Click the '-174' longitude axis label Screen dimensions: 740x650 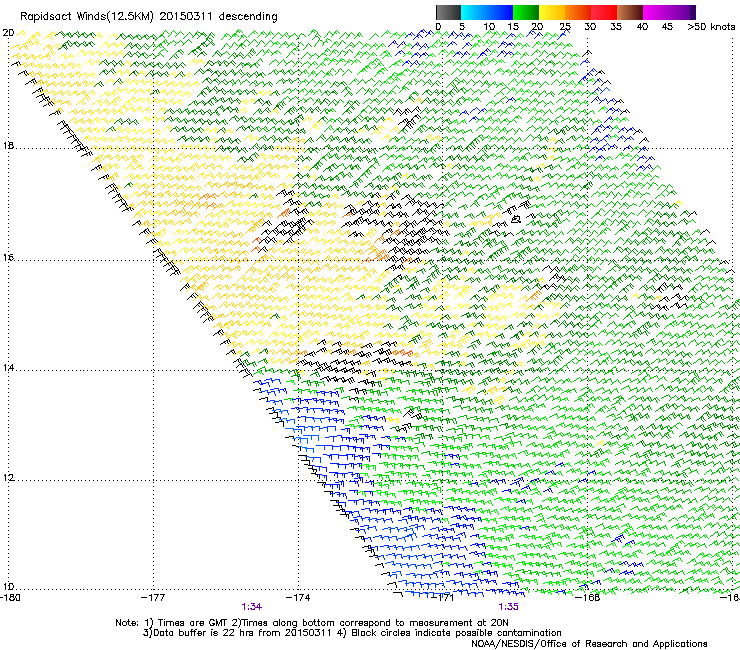coord(298,598)
